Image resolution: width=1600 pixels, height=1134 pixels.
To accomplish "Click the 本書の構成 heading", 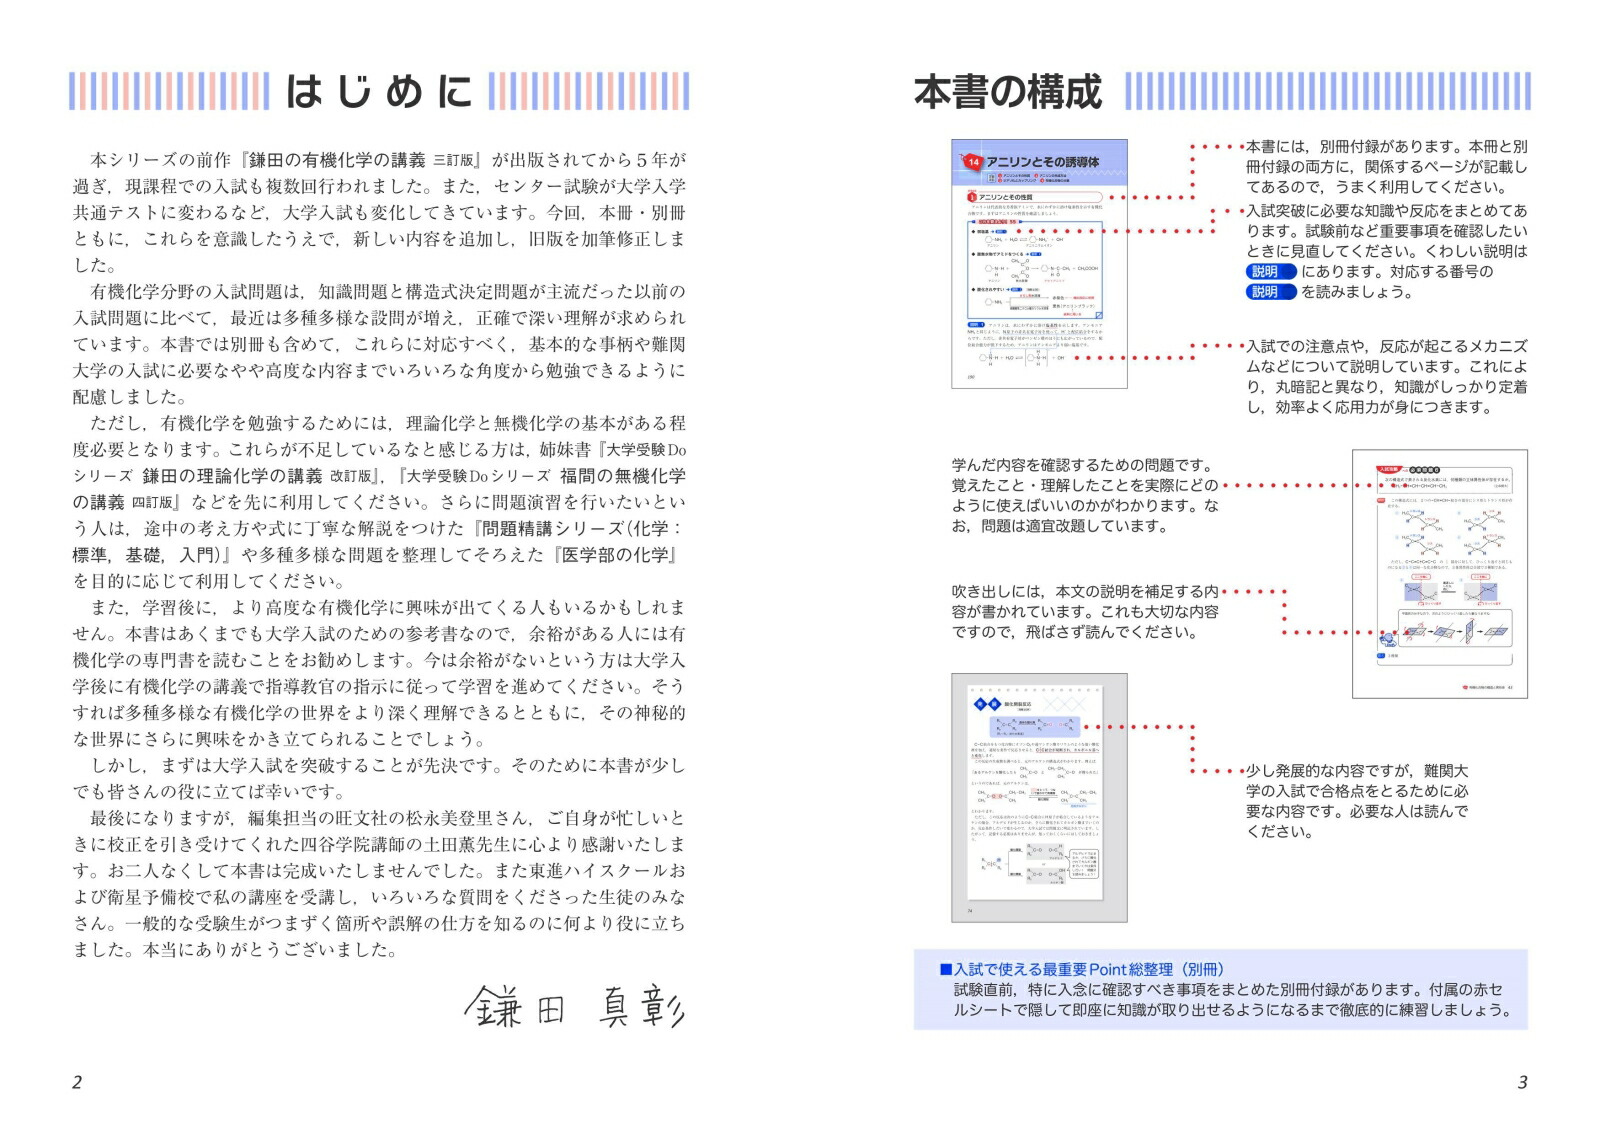I will click(1008, 92).
